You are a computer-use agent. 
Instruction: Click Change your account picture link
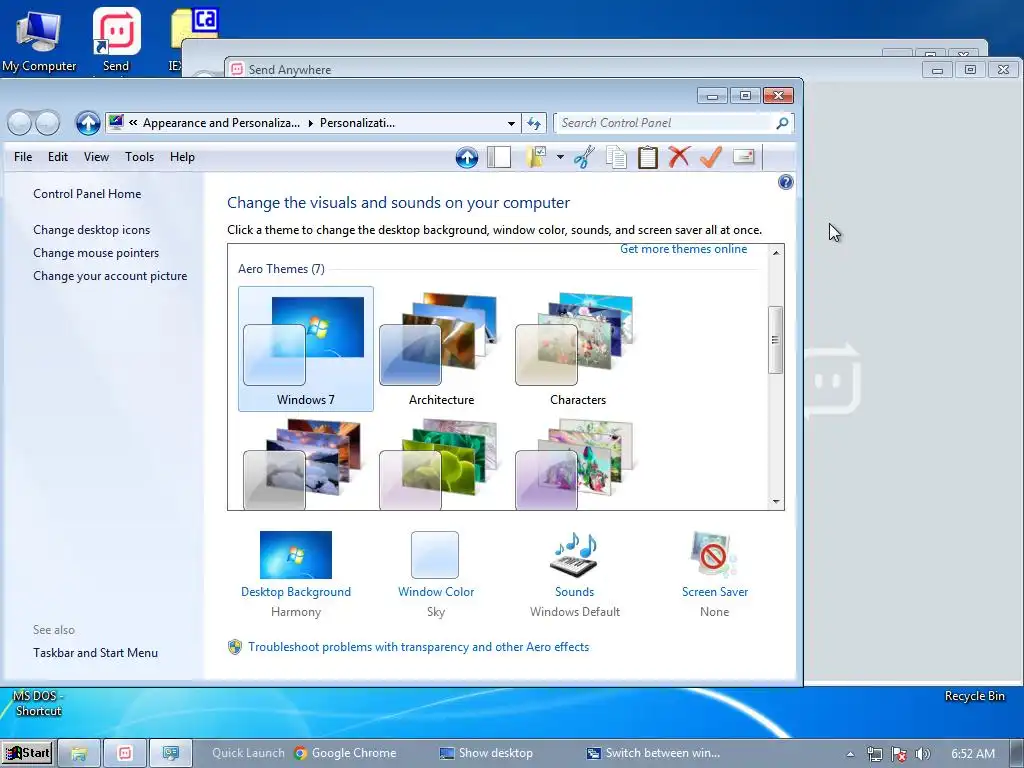pyautogui.click(x=110, y=276)
